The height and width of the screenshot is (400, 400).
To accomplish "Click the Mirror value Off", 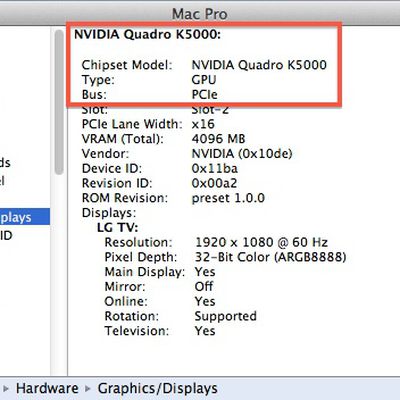I will [204, 286].
